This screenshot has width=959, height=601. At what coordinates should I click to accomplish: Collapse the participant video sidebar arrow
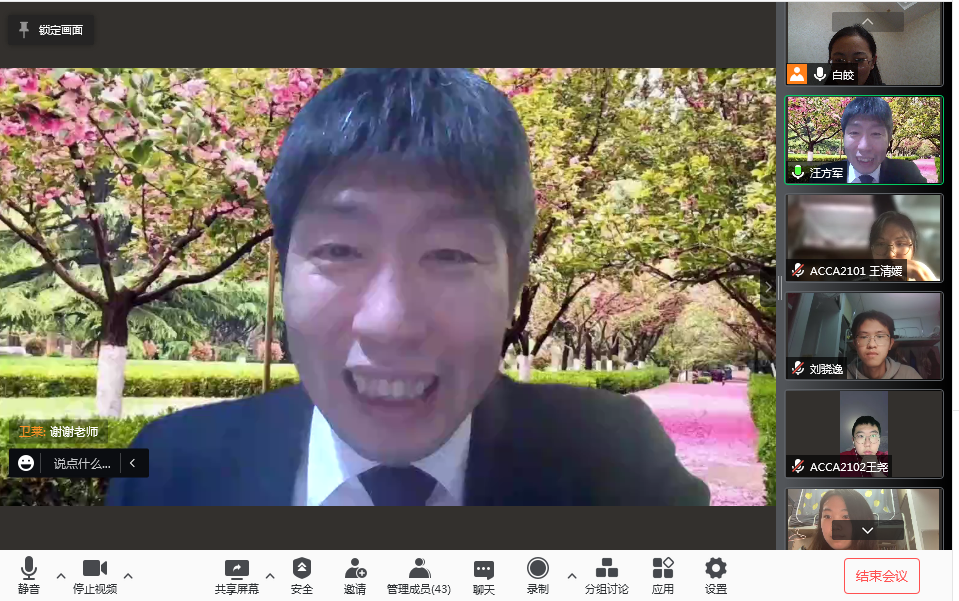[768, 286]
